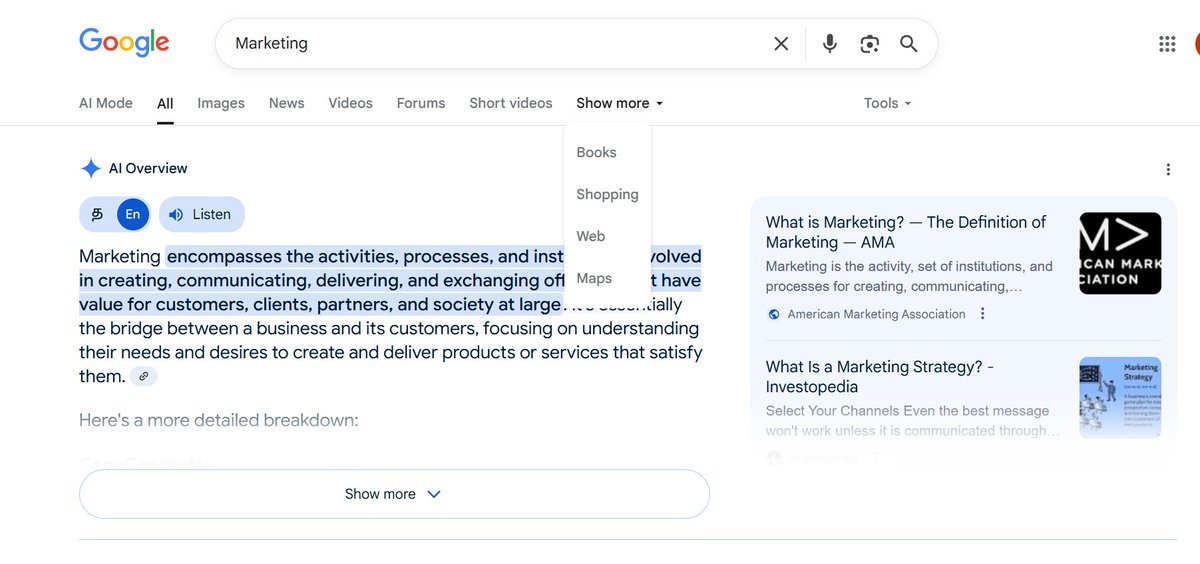Open the Videos tab

(350, 103)
